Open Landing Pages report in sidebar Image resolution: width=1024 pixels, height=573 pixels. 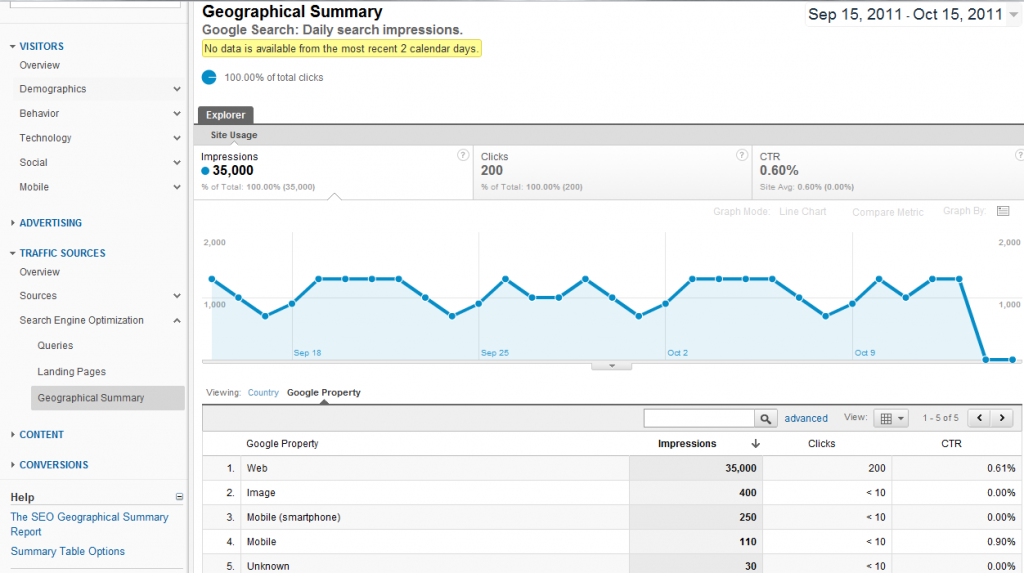coord(71,372)
